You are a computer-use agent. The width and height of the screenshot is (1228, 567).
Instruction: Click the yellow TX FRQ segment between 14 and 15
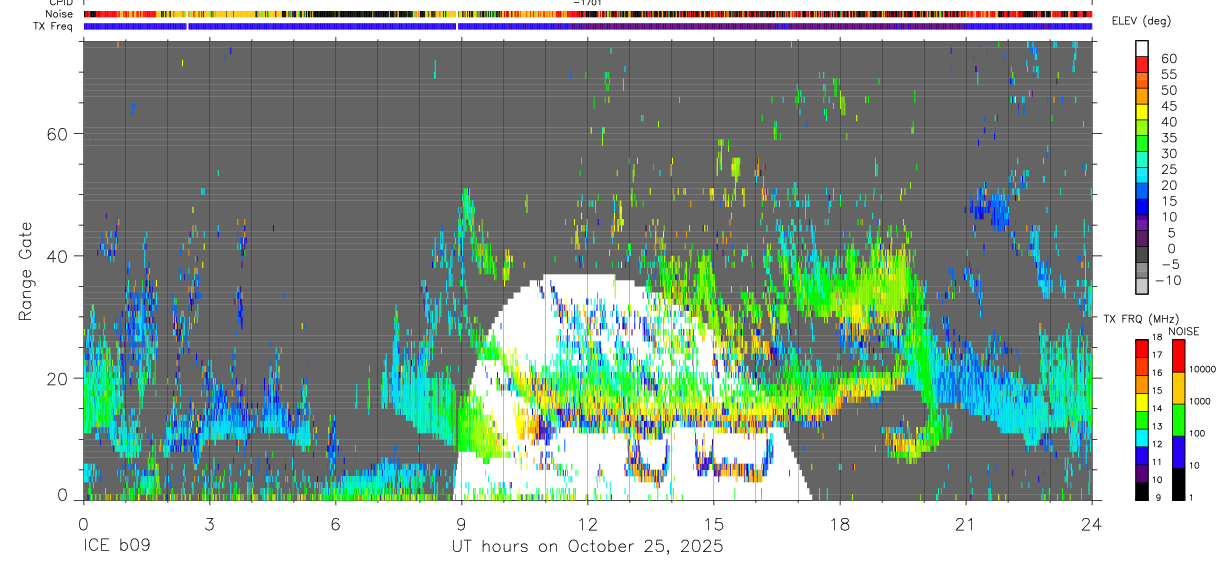click(x=1142, y=400)
